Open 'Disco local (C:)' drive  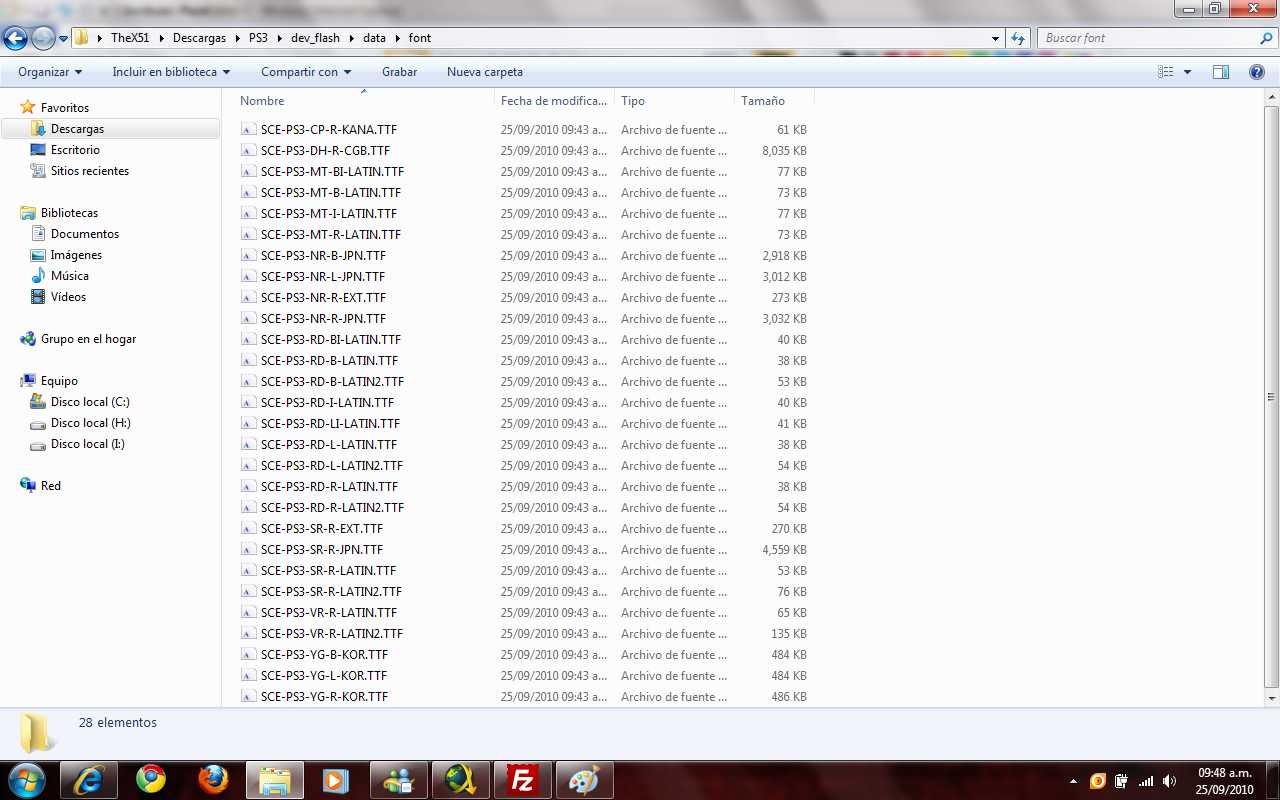tap(90, 402)
